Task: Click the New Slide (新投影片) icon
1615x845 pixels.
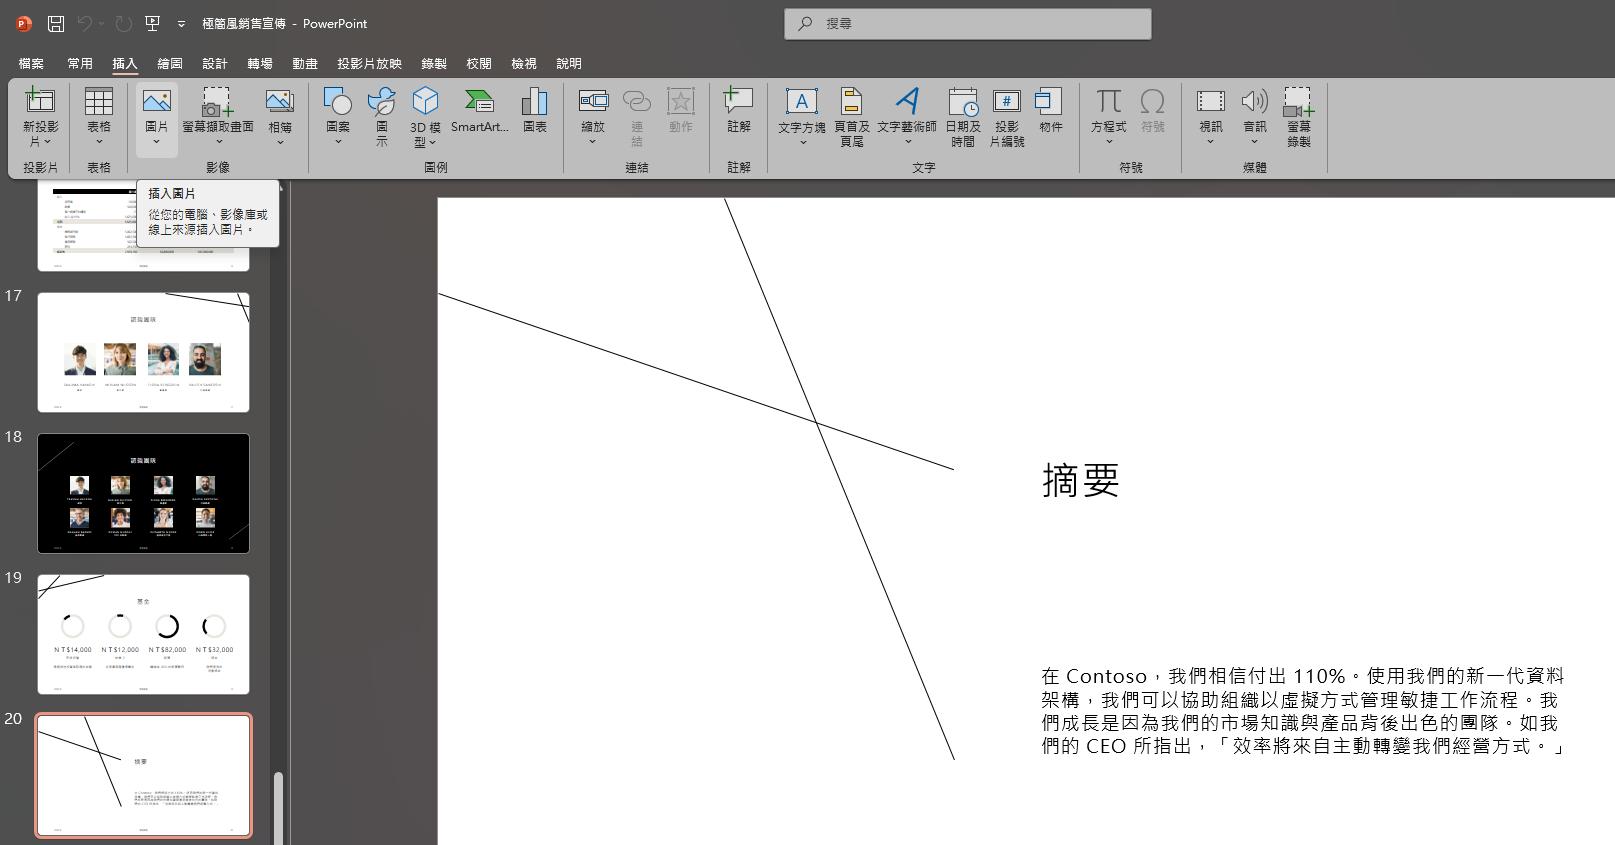Action: coord(40,100)
